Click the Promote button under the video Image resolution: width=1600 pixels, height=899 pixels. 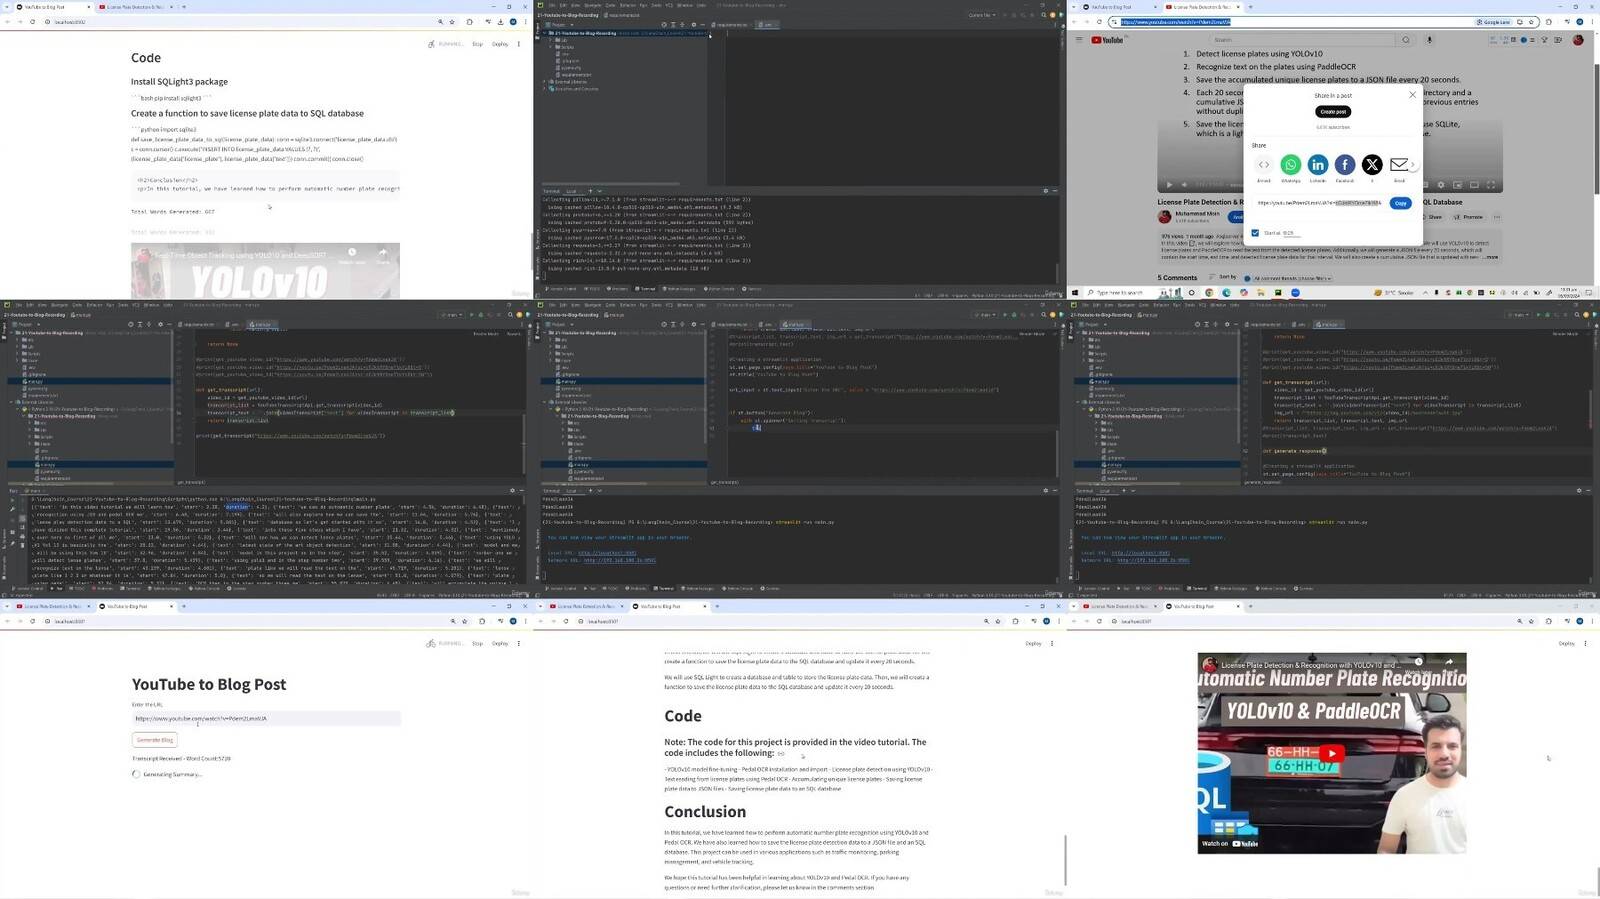coord(1470,217)
